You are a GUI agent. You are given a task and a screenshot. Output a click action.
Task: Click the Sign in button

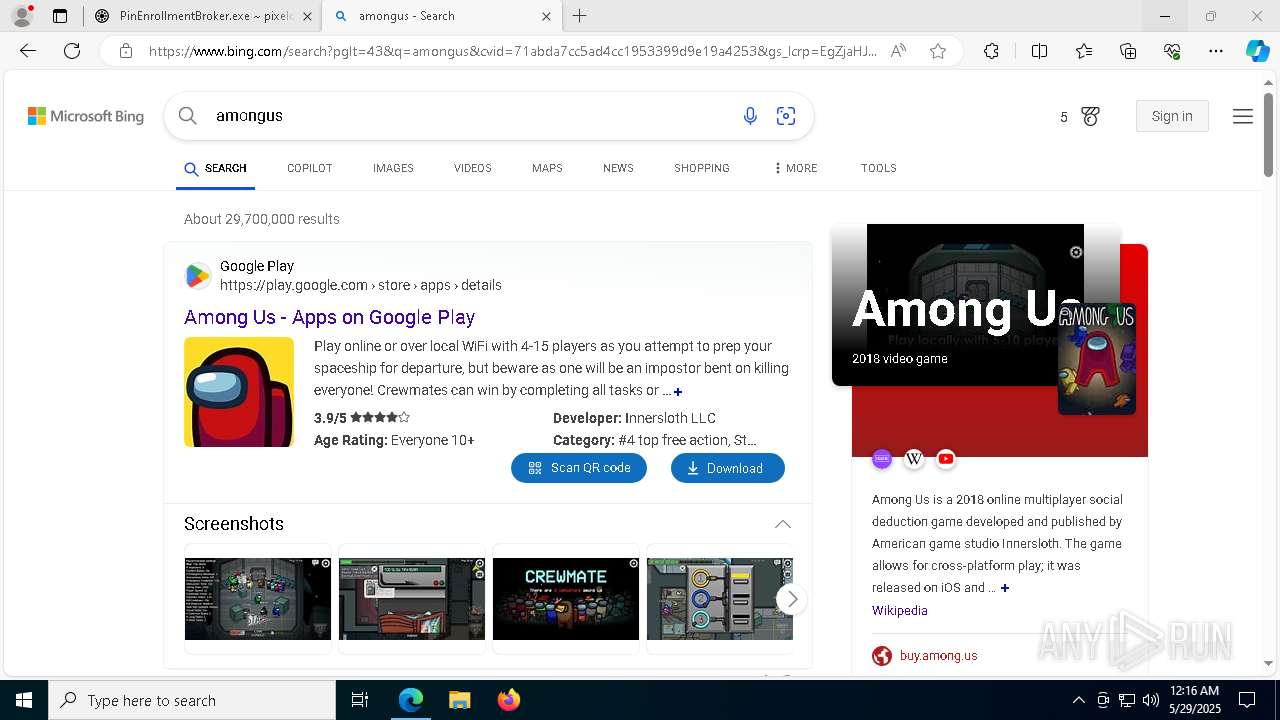pos(1172,116)
